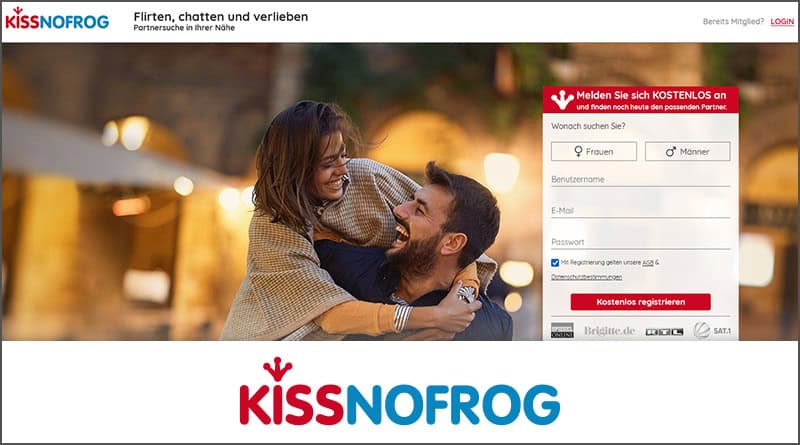Open the AGB terms link

coord(648,263)
